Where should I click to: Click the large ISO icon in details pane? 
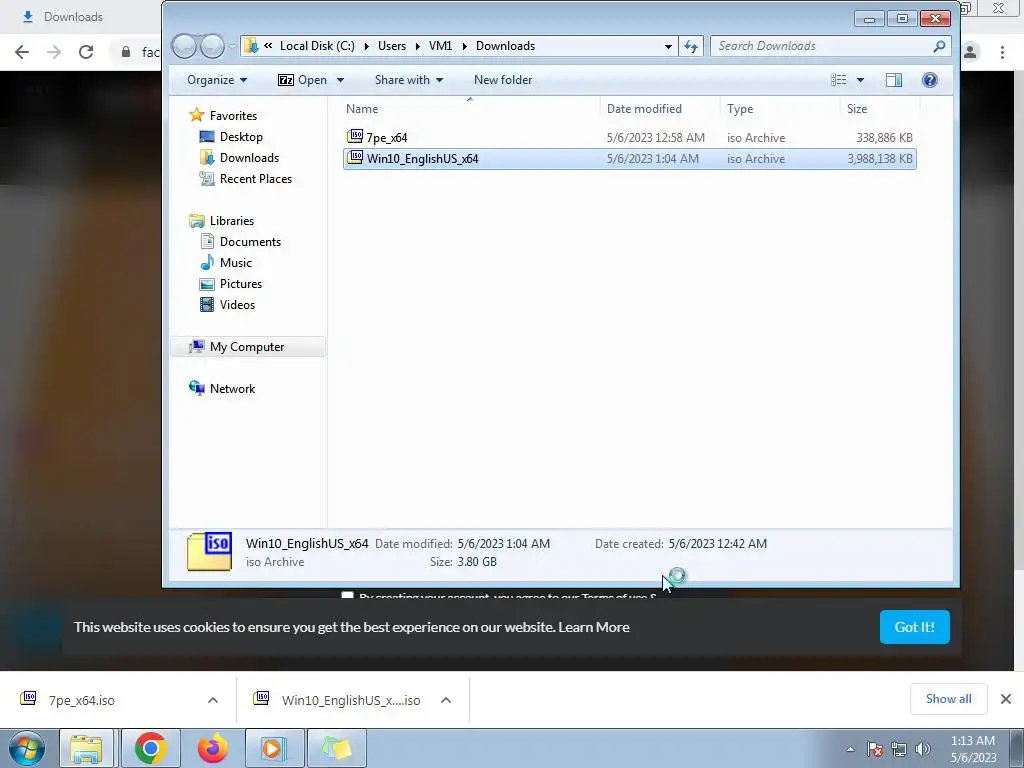click(x=210, y=552)
